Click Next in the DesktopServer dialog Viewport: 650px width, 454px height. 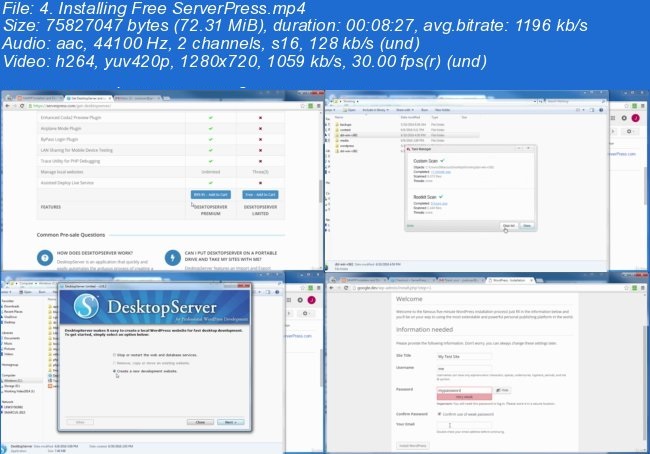click(x=230, y=422)
